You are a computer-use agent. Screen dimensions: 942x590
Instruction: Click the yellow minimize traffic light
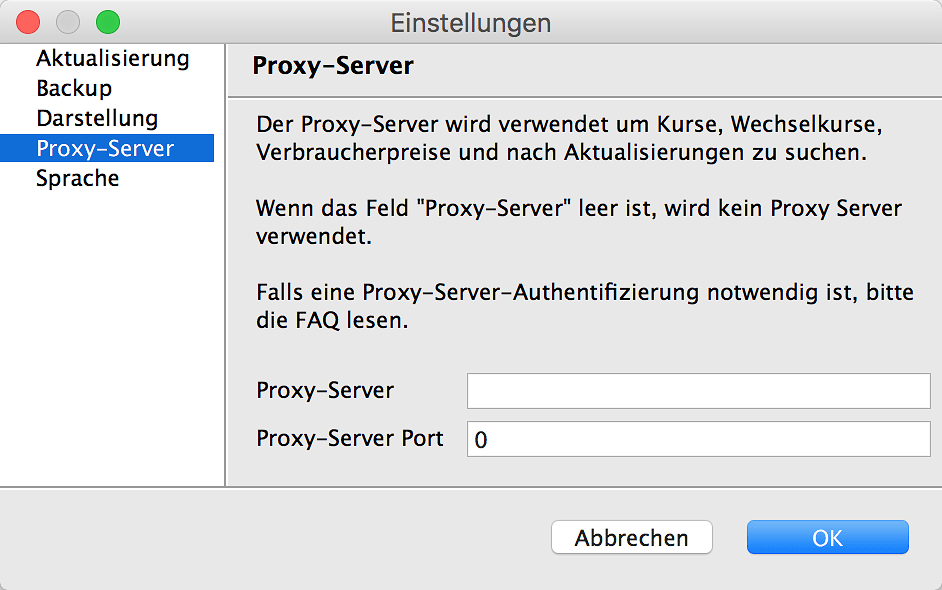tap(67, 19)
